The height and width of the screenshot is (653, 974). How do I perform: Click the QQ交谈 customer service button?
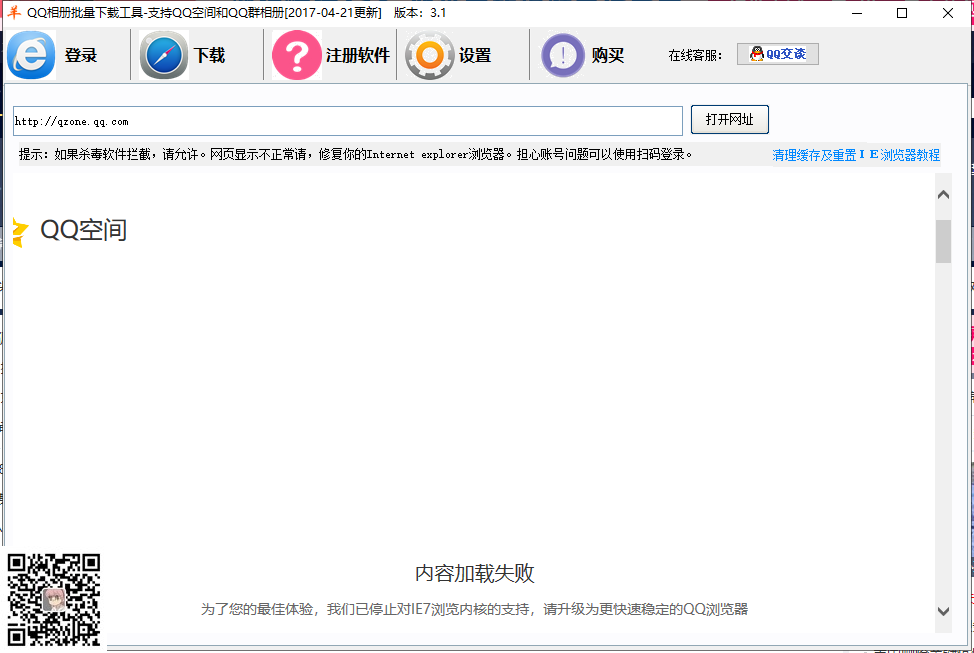[x=778, y=53]
